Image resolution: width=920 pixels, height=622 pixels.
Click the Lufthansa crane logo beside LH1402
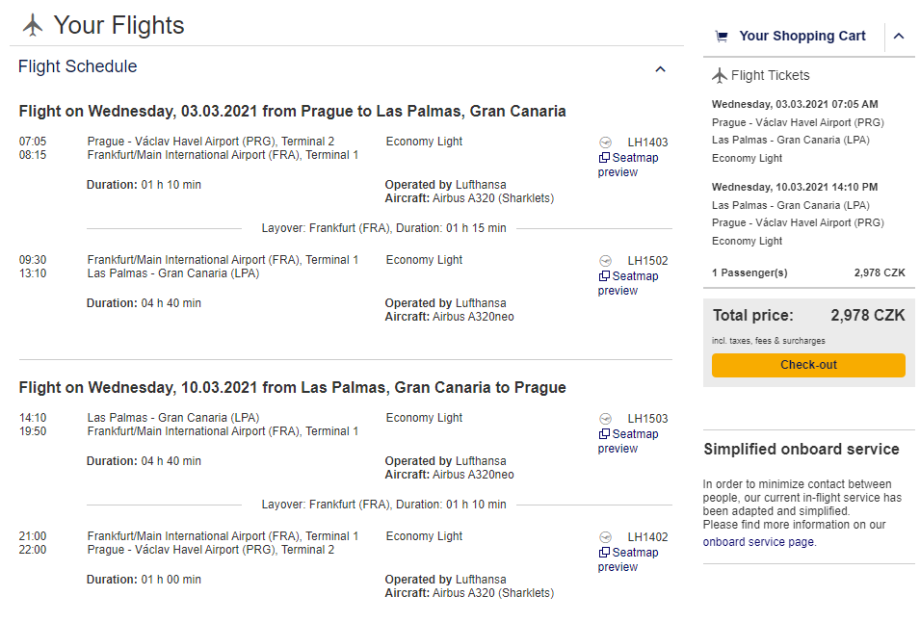[605, 537]
